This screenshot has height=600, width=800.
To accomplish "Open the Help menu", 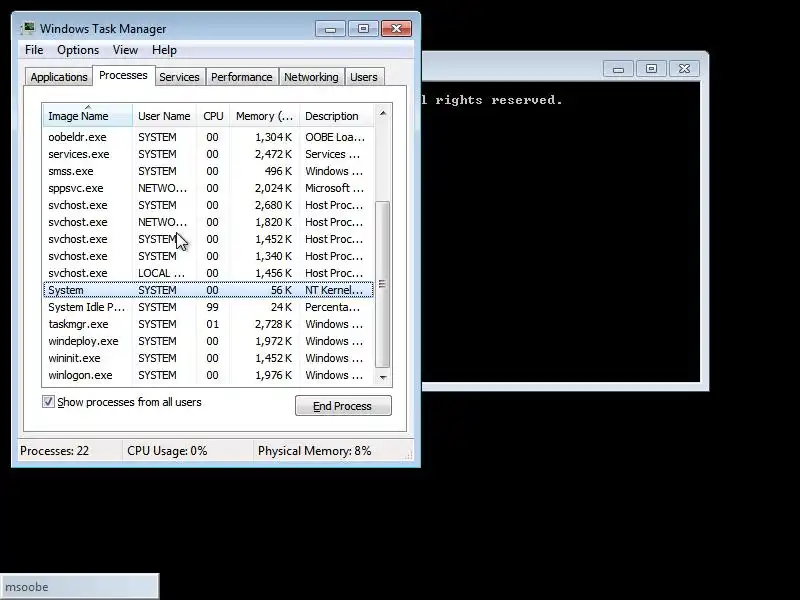I will (164, 50).
